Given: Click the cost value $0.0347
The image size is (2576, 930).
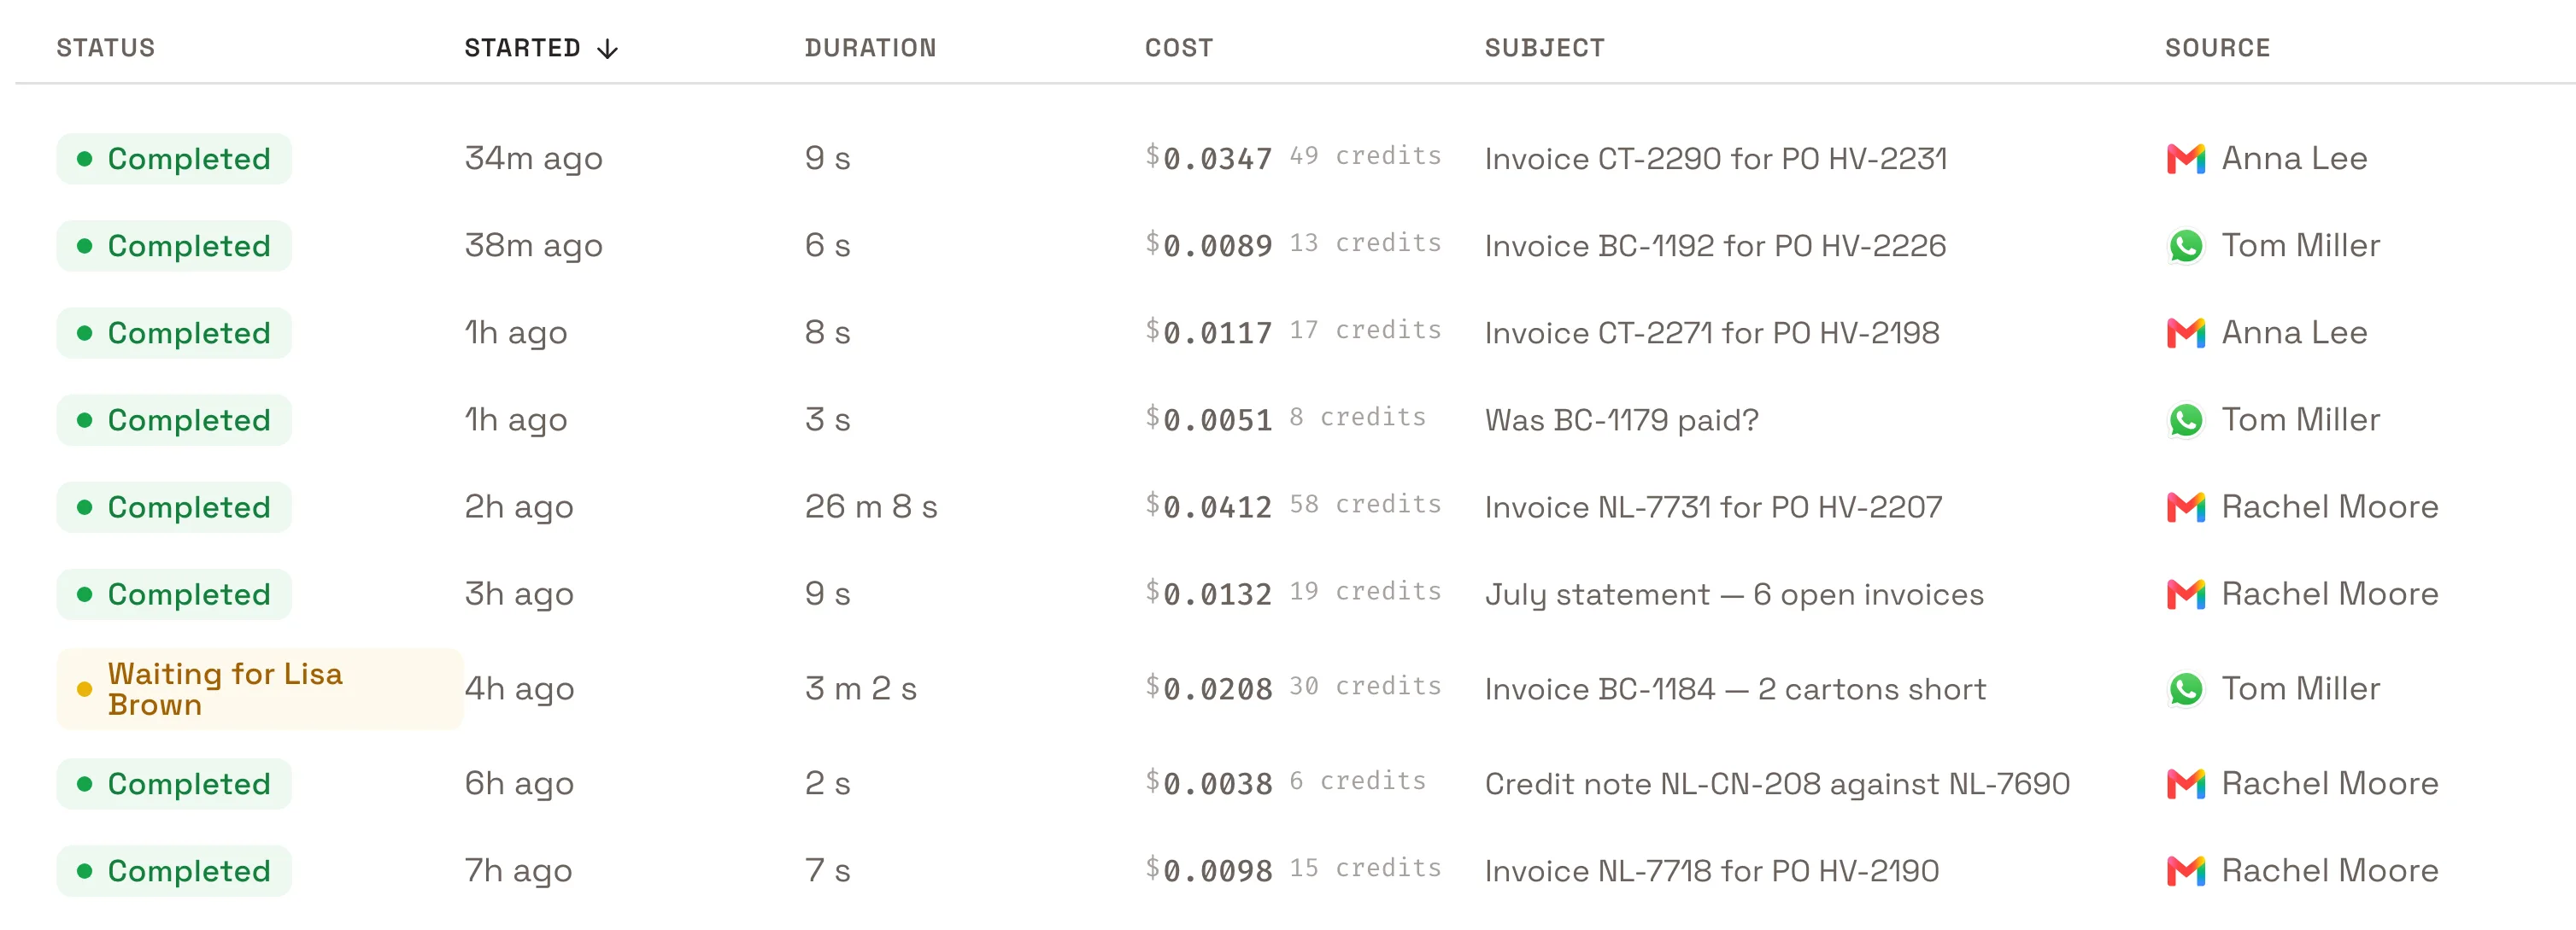Looking at the screenshot, I should [x=1208, y=158].
